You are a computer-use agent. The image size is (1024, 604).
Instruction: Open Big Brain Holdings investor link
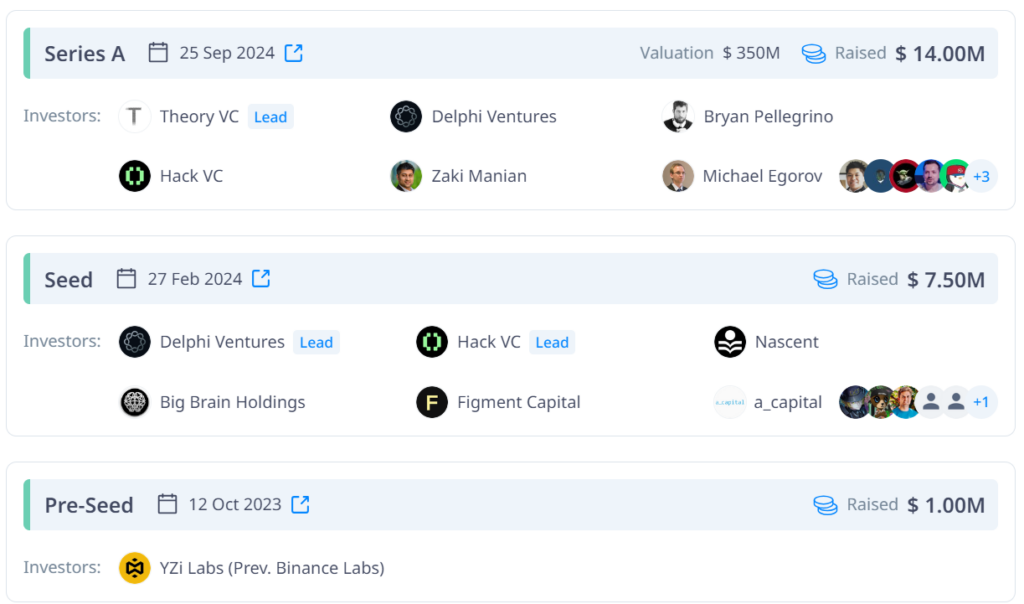point(232,402)
